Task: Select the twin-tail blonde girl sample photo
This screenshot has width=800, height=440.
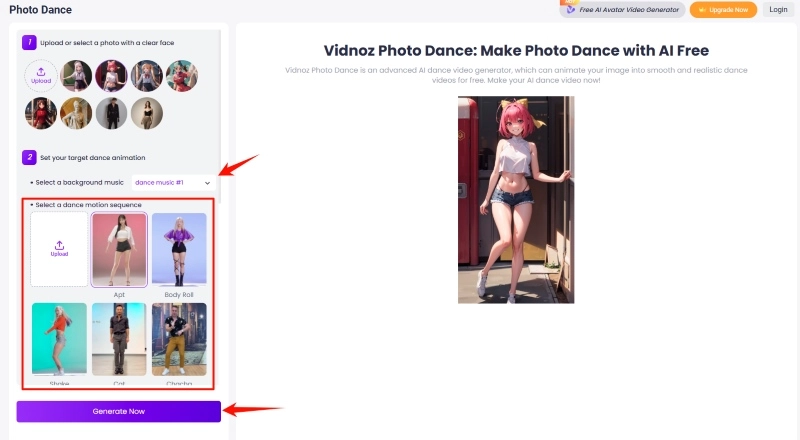Action: (146, 76)
